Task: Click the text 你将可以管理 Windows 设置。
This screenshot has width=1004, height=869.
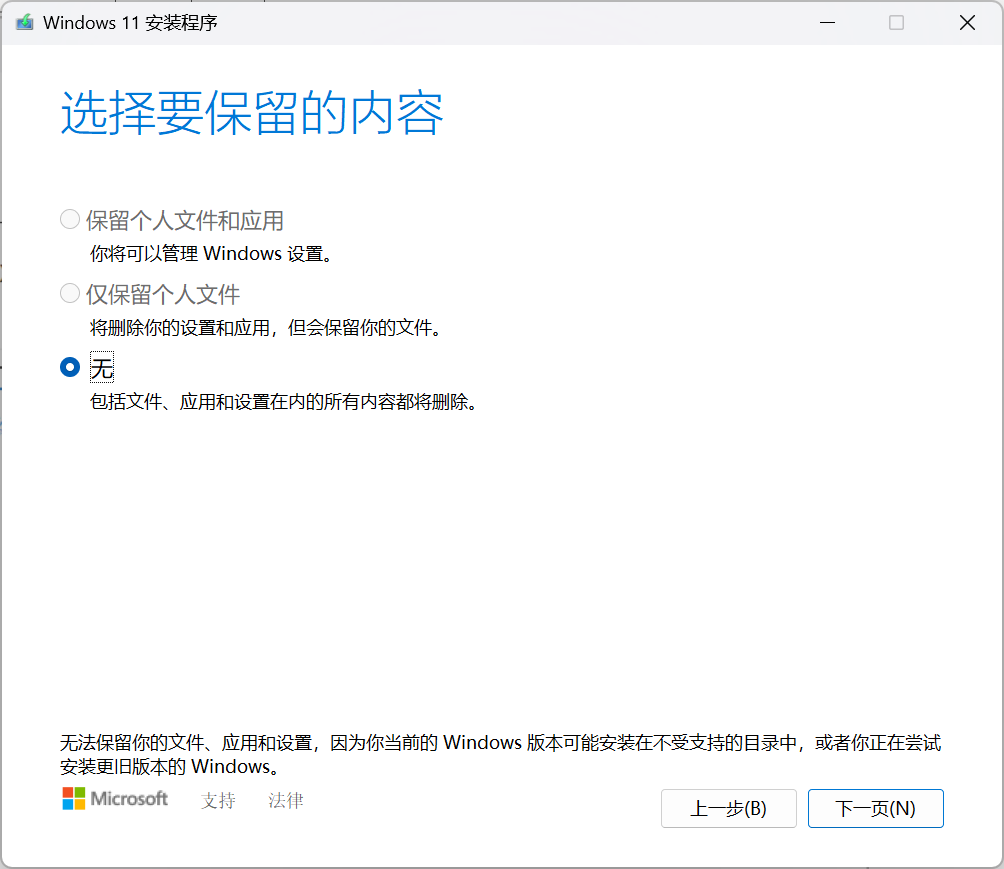Action: (212, 254)
